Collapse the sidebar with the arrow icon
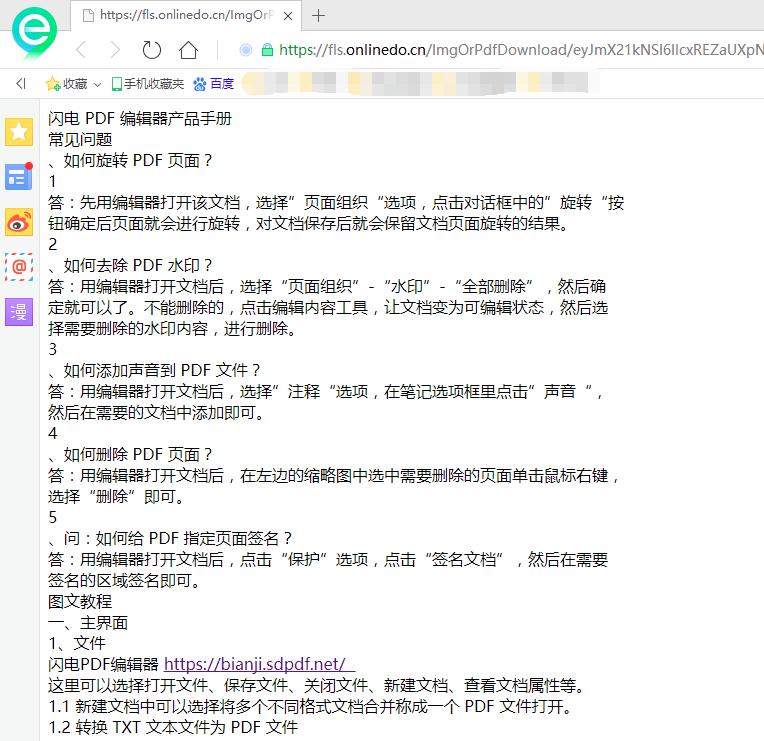 click(x=20, y=84)
